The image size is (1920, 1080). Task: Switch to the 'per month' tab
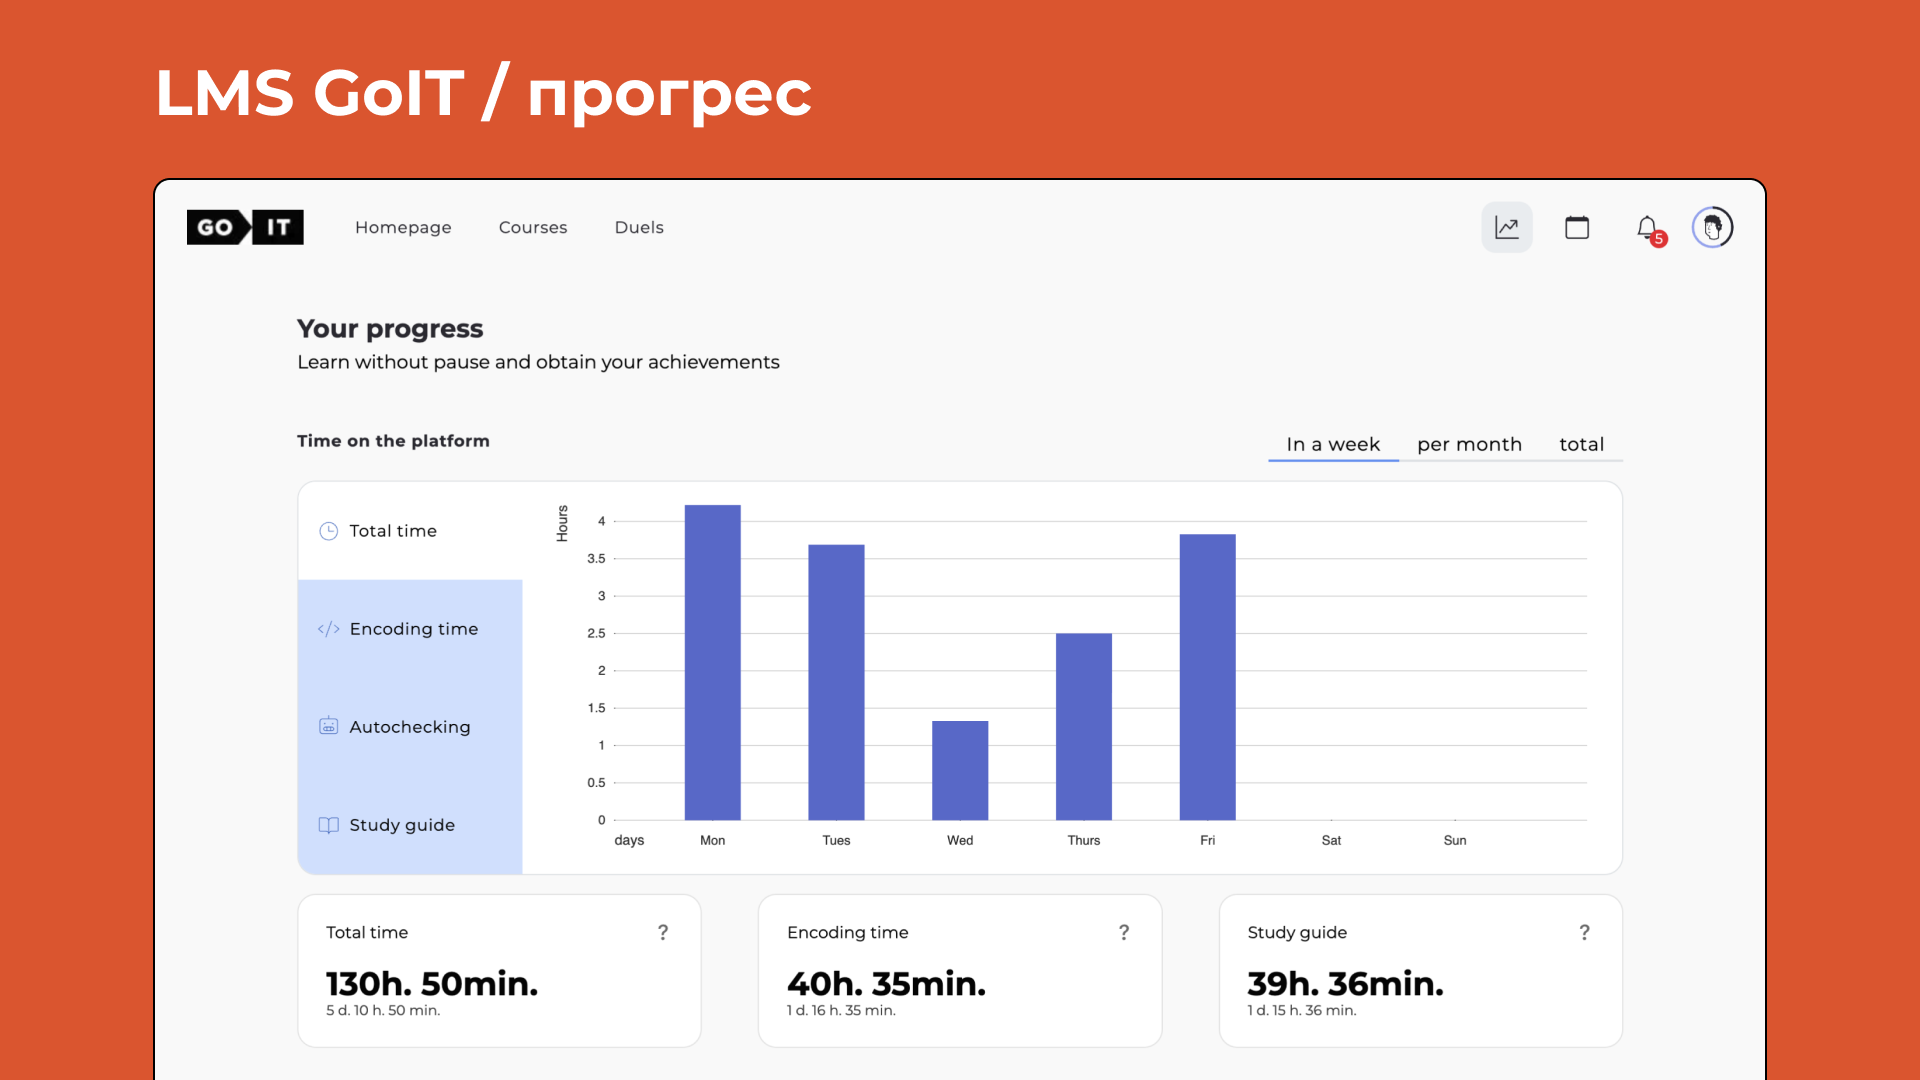point(1469,444)
